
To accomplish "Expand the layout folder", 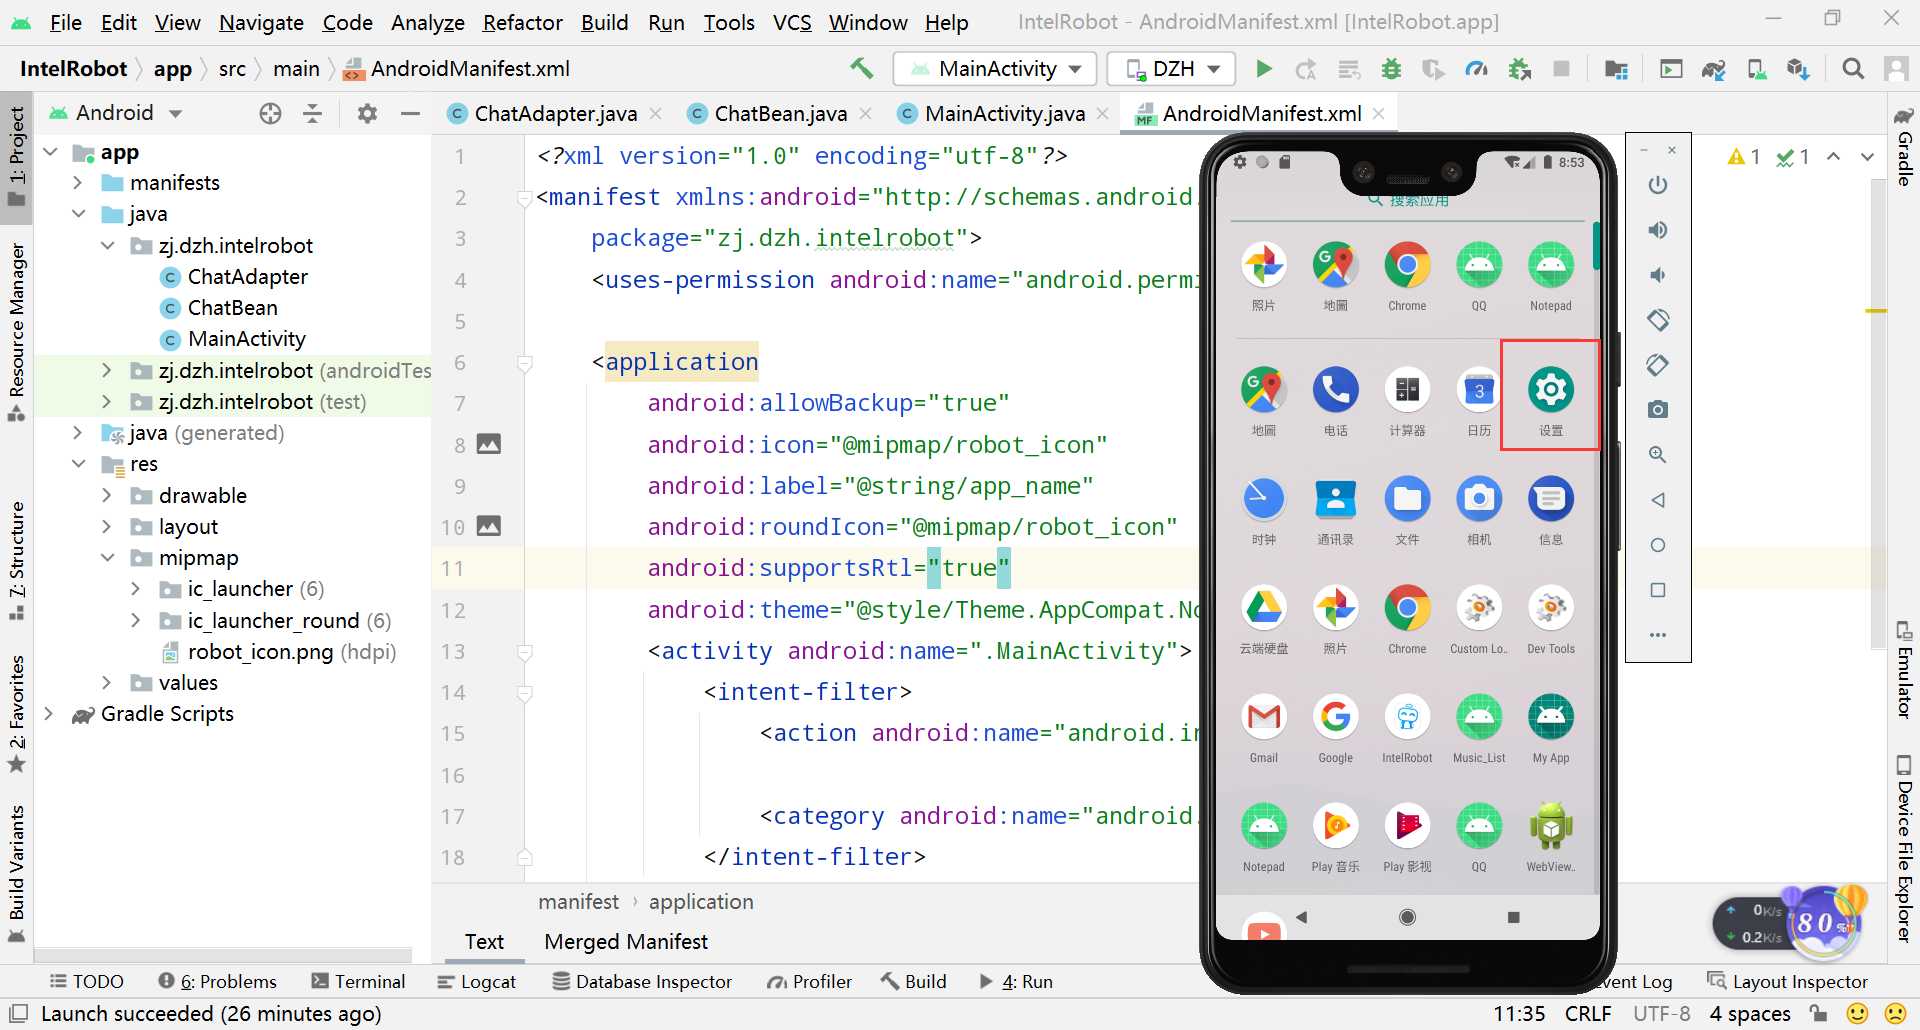I will coord(107,526).
